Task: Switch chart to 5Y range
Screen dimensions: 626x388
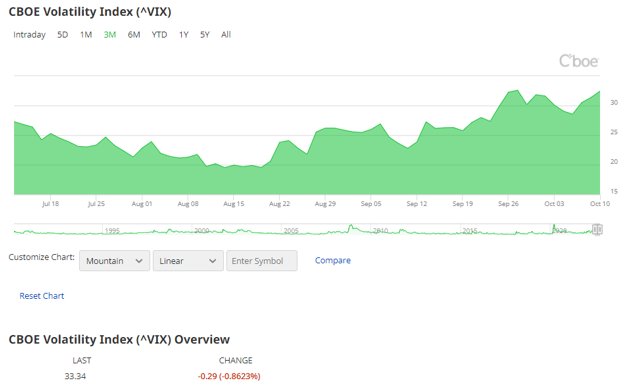Action: [205, 35]
